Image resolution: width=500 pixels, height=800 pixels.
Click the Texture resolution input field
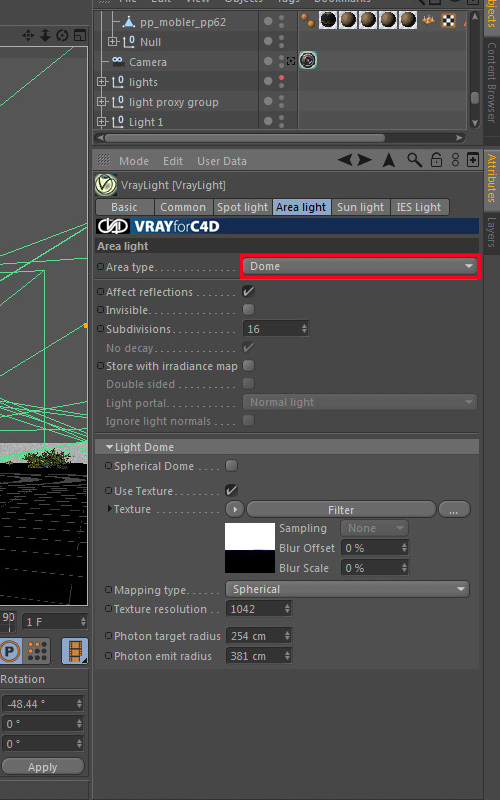pyautogui.click(x=259, y=609)
